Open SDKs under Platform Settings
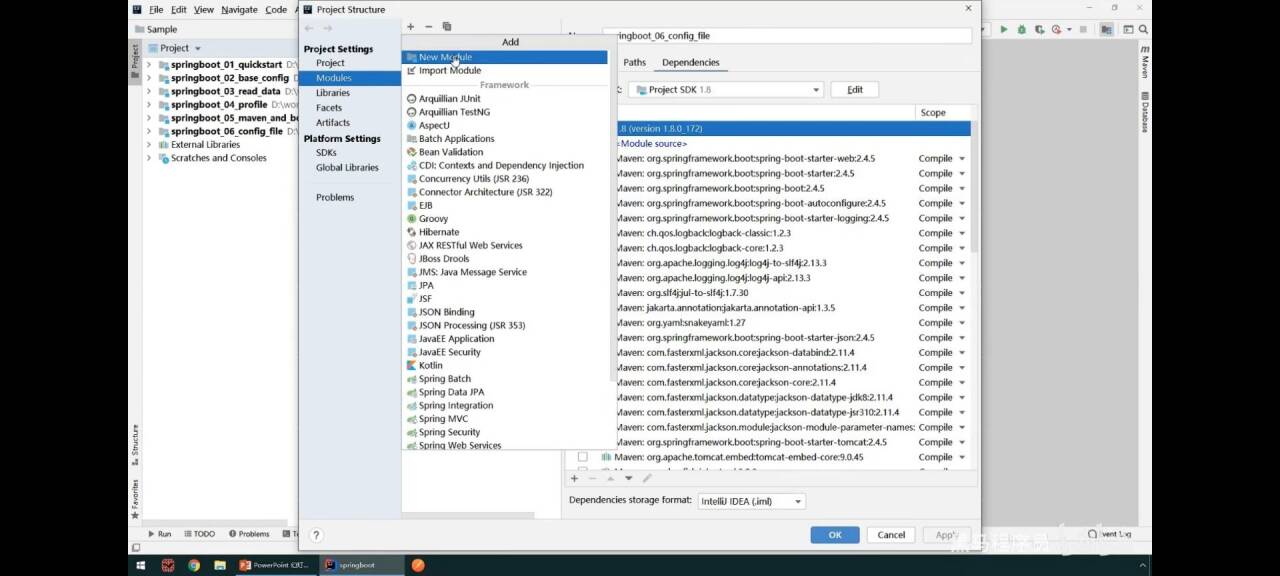Image resolution: width=1280 pixels, height=576 pixels. (326, 153)
